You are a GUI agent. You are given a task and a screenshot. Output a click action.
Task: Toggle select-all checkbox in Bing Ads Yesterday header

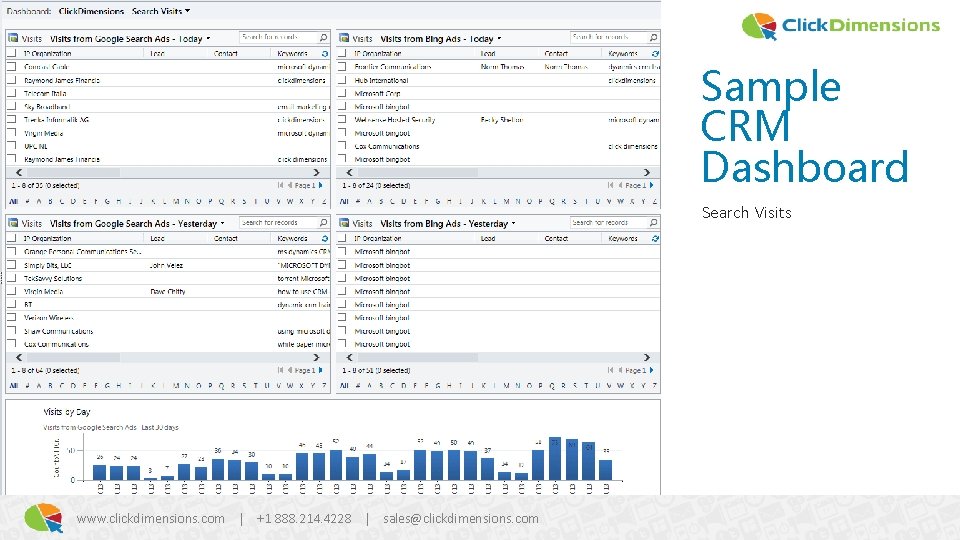342,238
